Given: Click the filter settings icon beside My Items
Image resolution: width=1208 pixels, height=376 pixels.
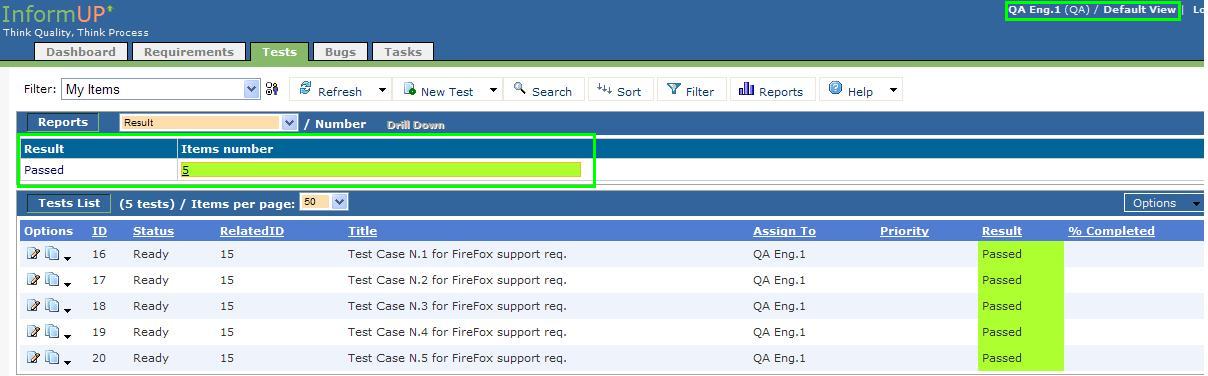Looking at the screenshot, I should (272, 89).
